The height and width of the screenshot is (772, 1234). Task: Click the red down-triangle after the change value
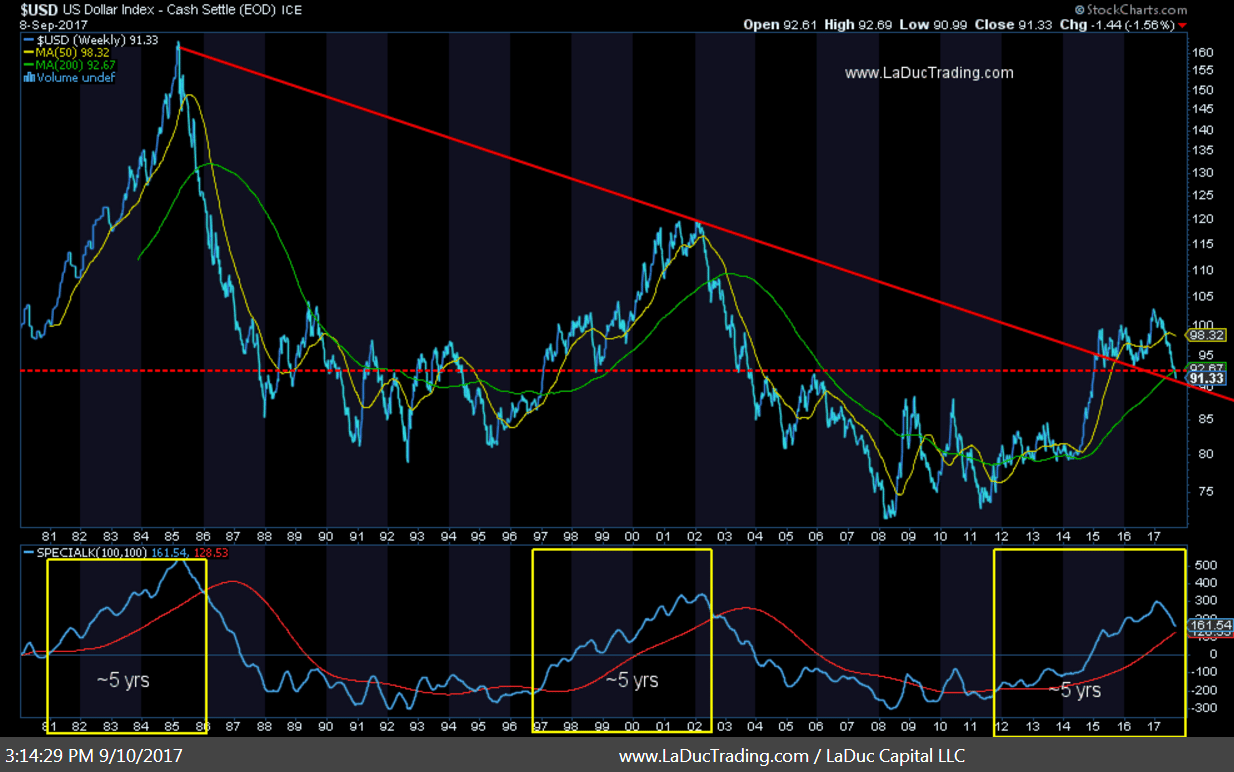tap(1184, 25)
